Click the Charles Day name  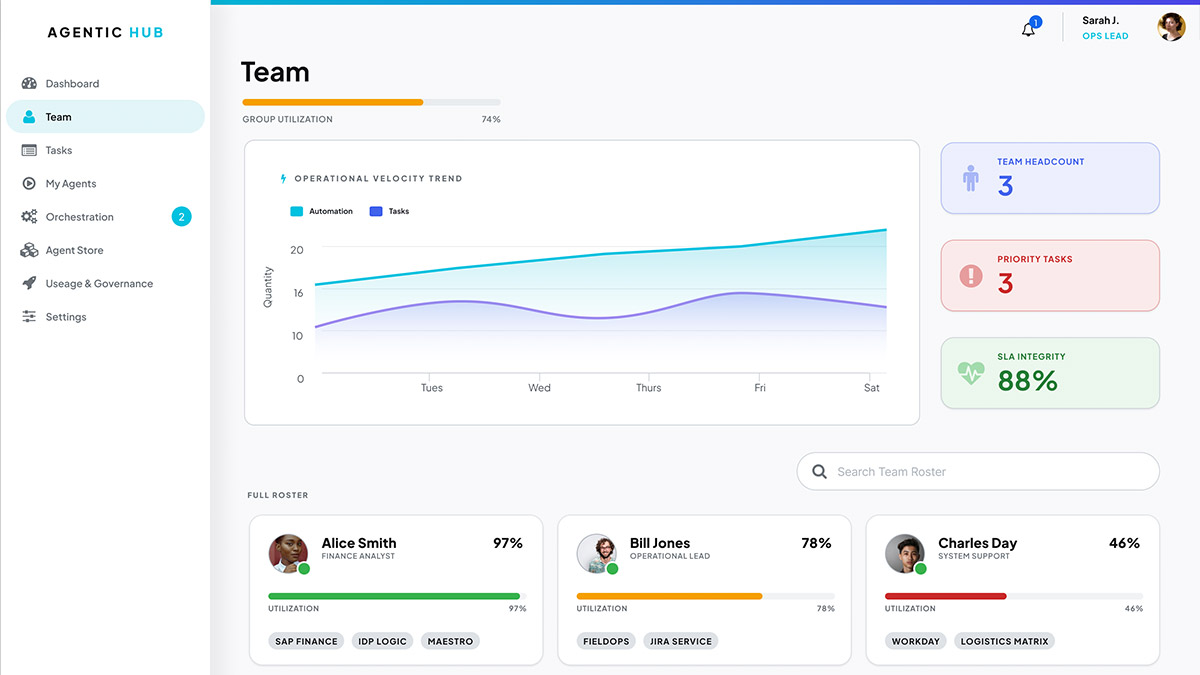tap(977, 543)
